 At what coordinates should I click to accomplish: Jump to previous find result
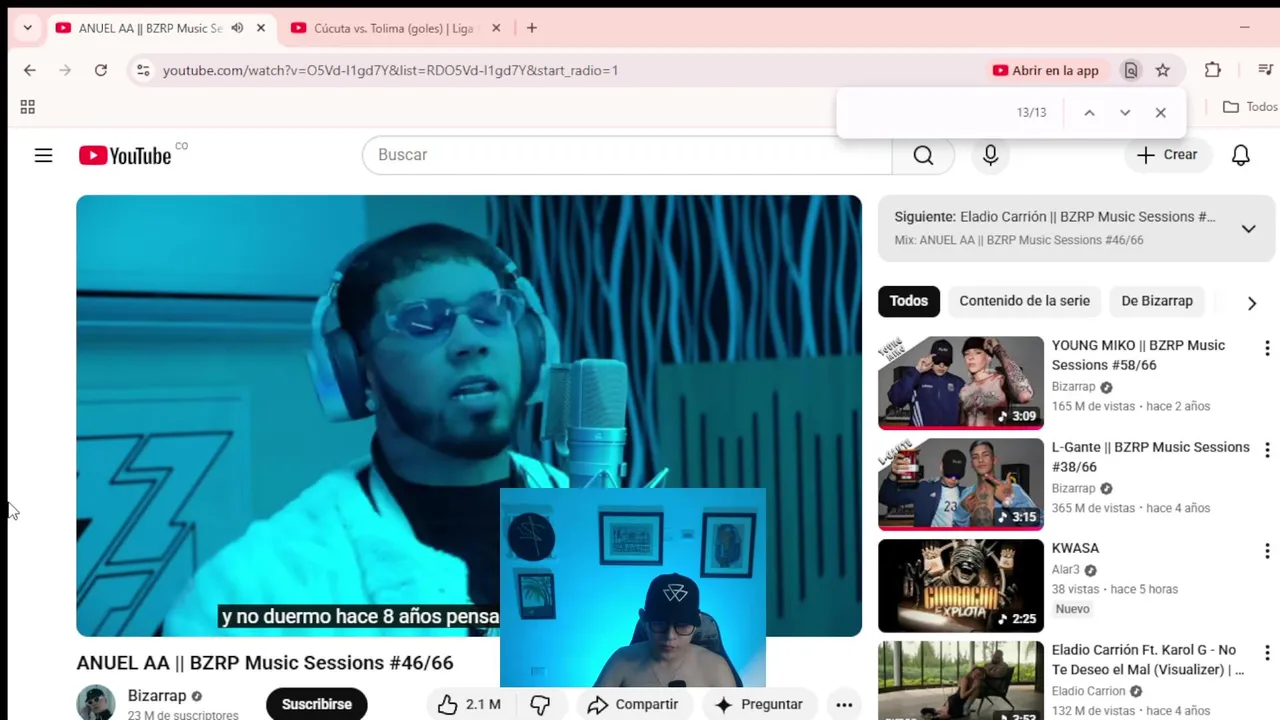pos(1089,113)
